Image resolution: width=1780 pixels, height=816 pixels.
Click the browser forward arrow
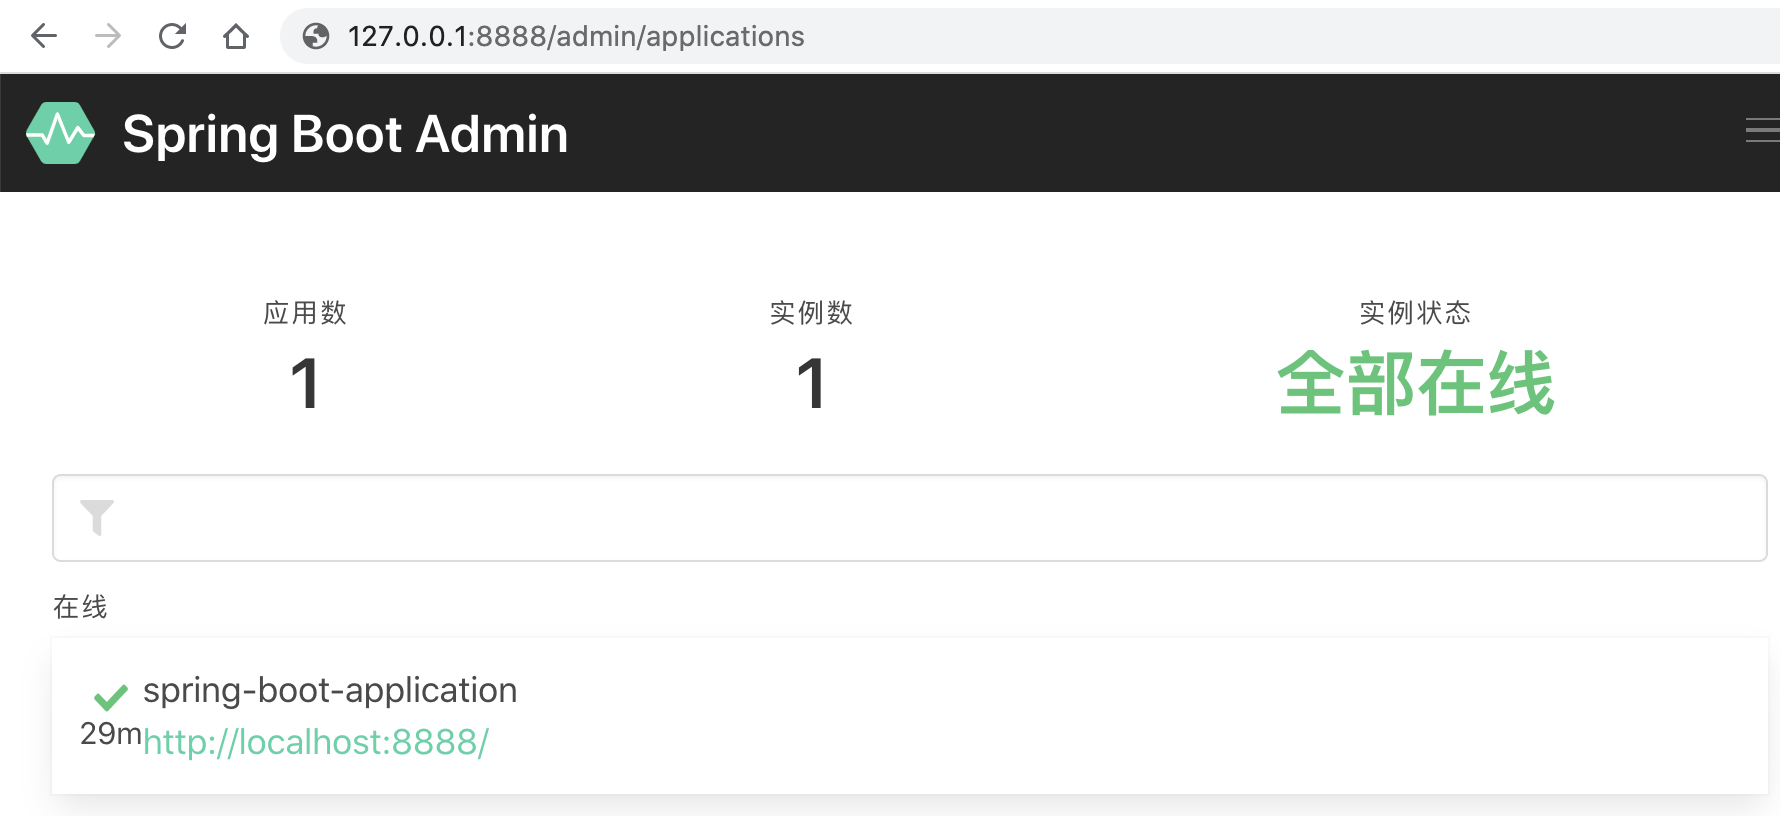[108, 37]
